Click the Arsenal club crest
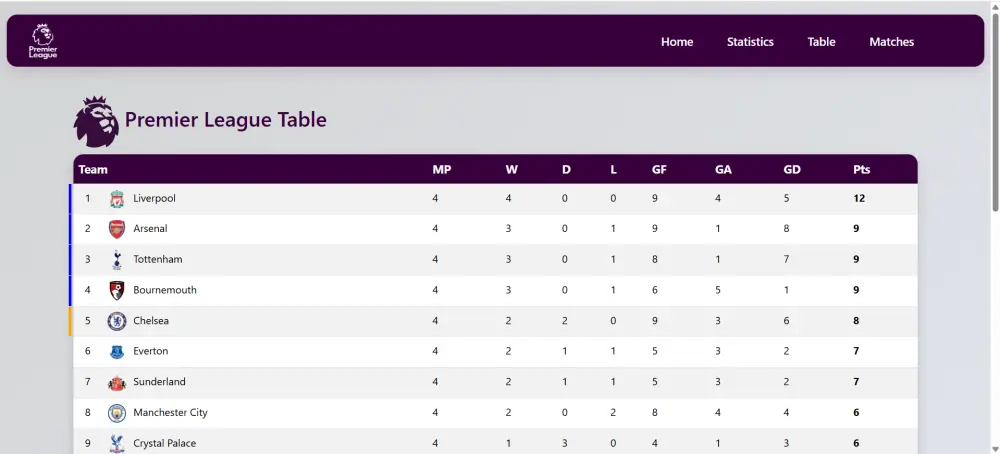This screenshot has height=454, width=1000. pos(117,229)
